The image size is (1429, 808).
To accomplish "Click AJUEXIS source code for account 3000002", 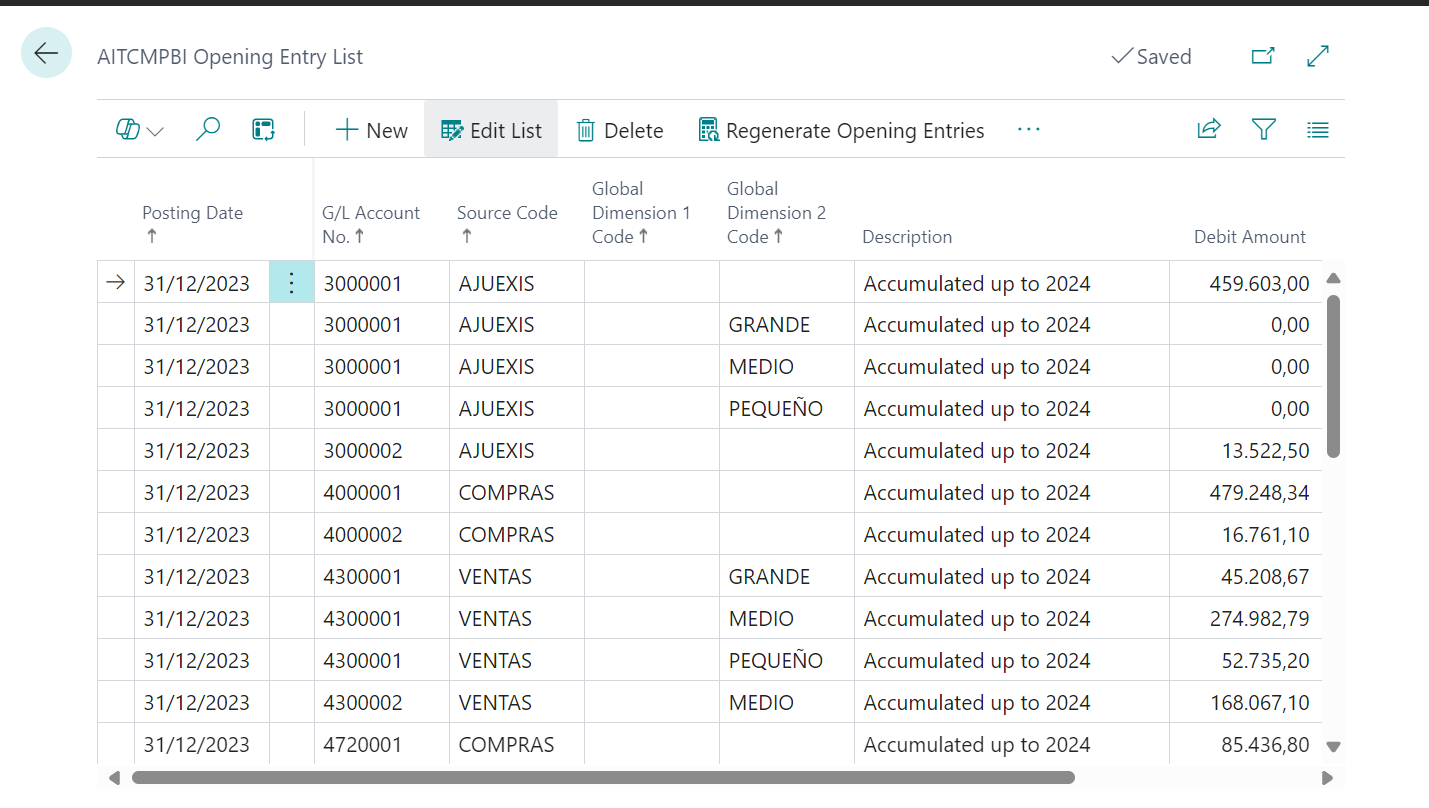I will click(x=517, y=451).
